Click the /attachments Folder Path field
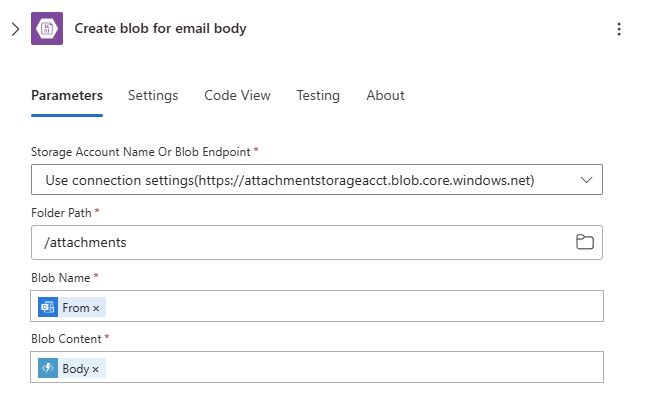Image resolution: width=650 pixels, height=396 pixels. point(317,243)
